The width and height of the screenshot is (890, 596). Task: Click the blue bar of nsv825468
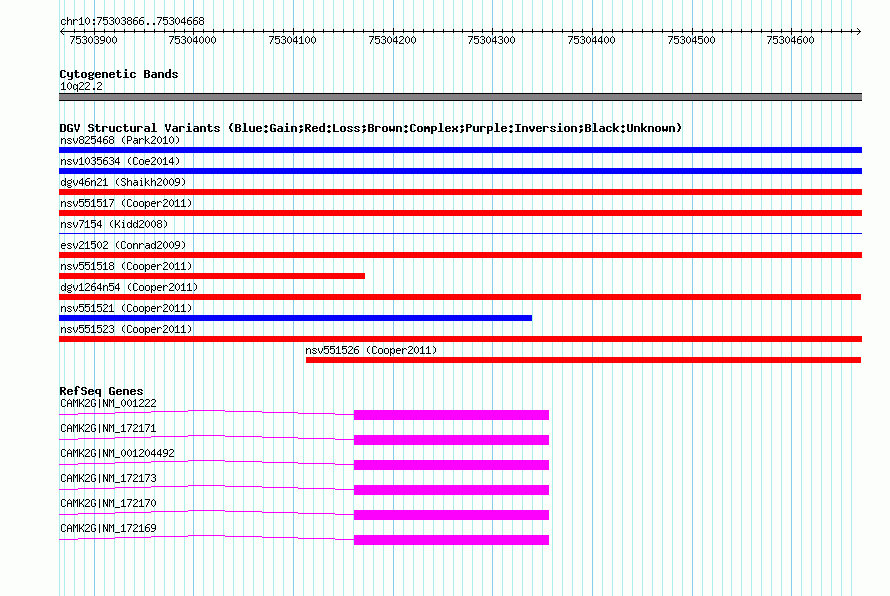(x=460, y=150)
